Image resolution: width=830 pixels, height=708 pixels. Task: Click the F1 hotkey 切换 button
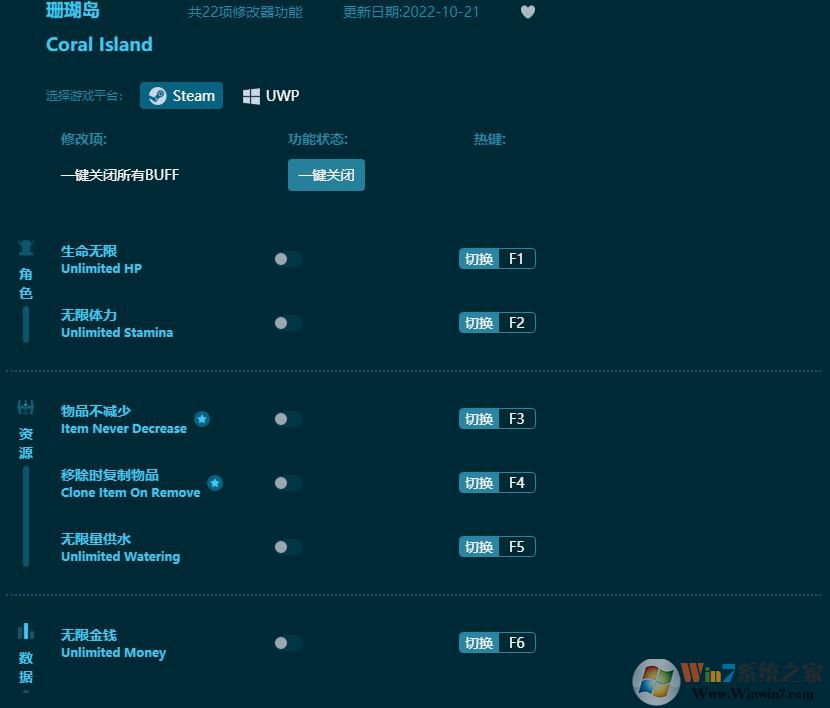(479, 259)
